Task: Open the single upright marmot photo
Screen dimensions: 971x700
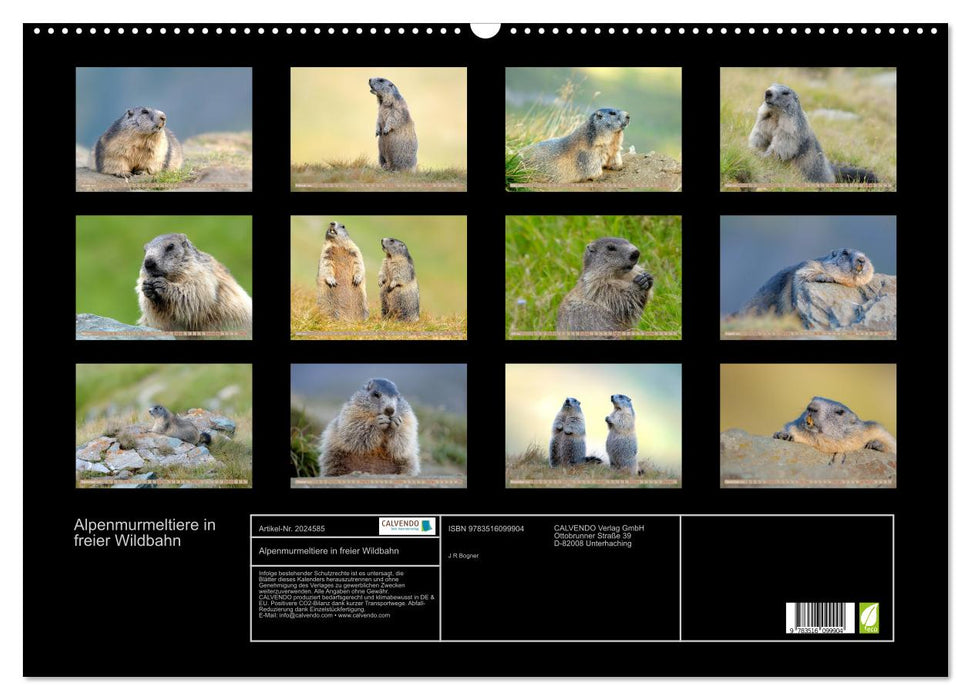Action: 378,129
